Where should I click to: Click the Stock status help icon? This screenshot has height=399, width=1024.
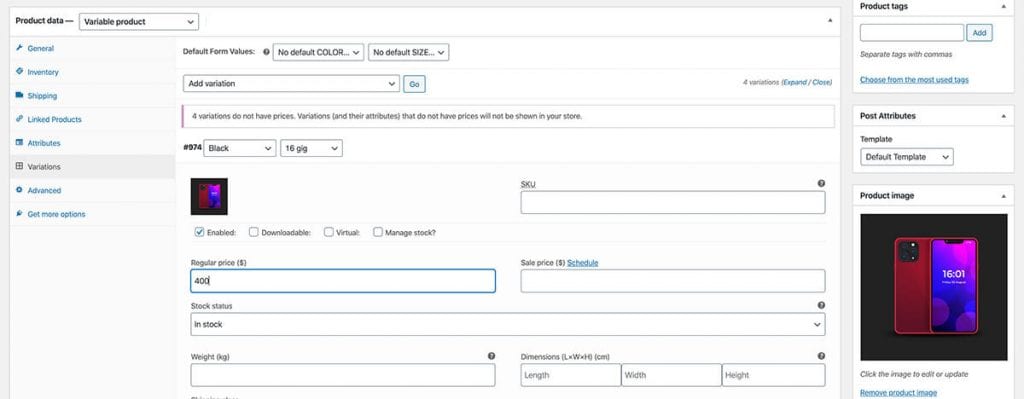click(x=821, y=305)
